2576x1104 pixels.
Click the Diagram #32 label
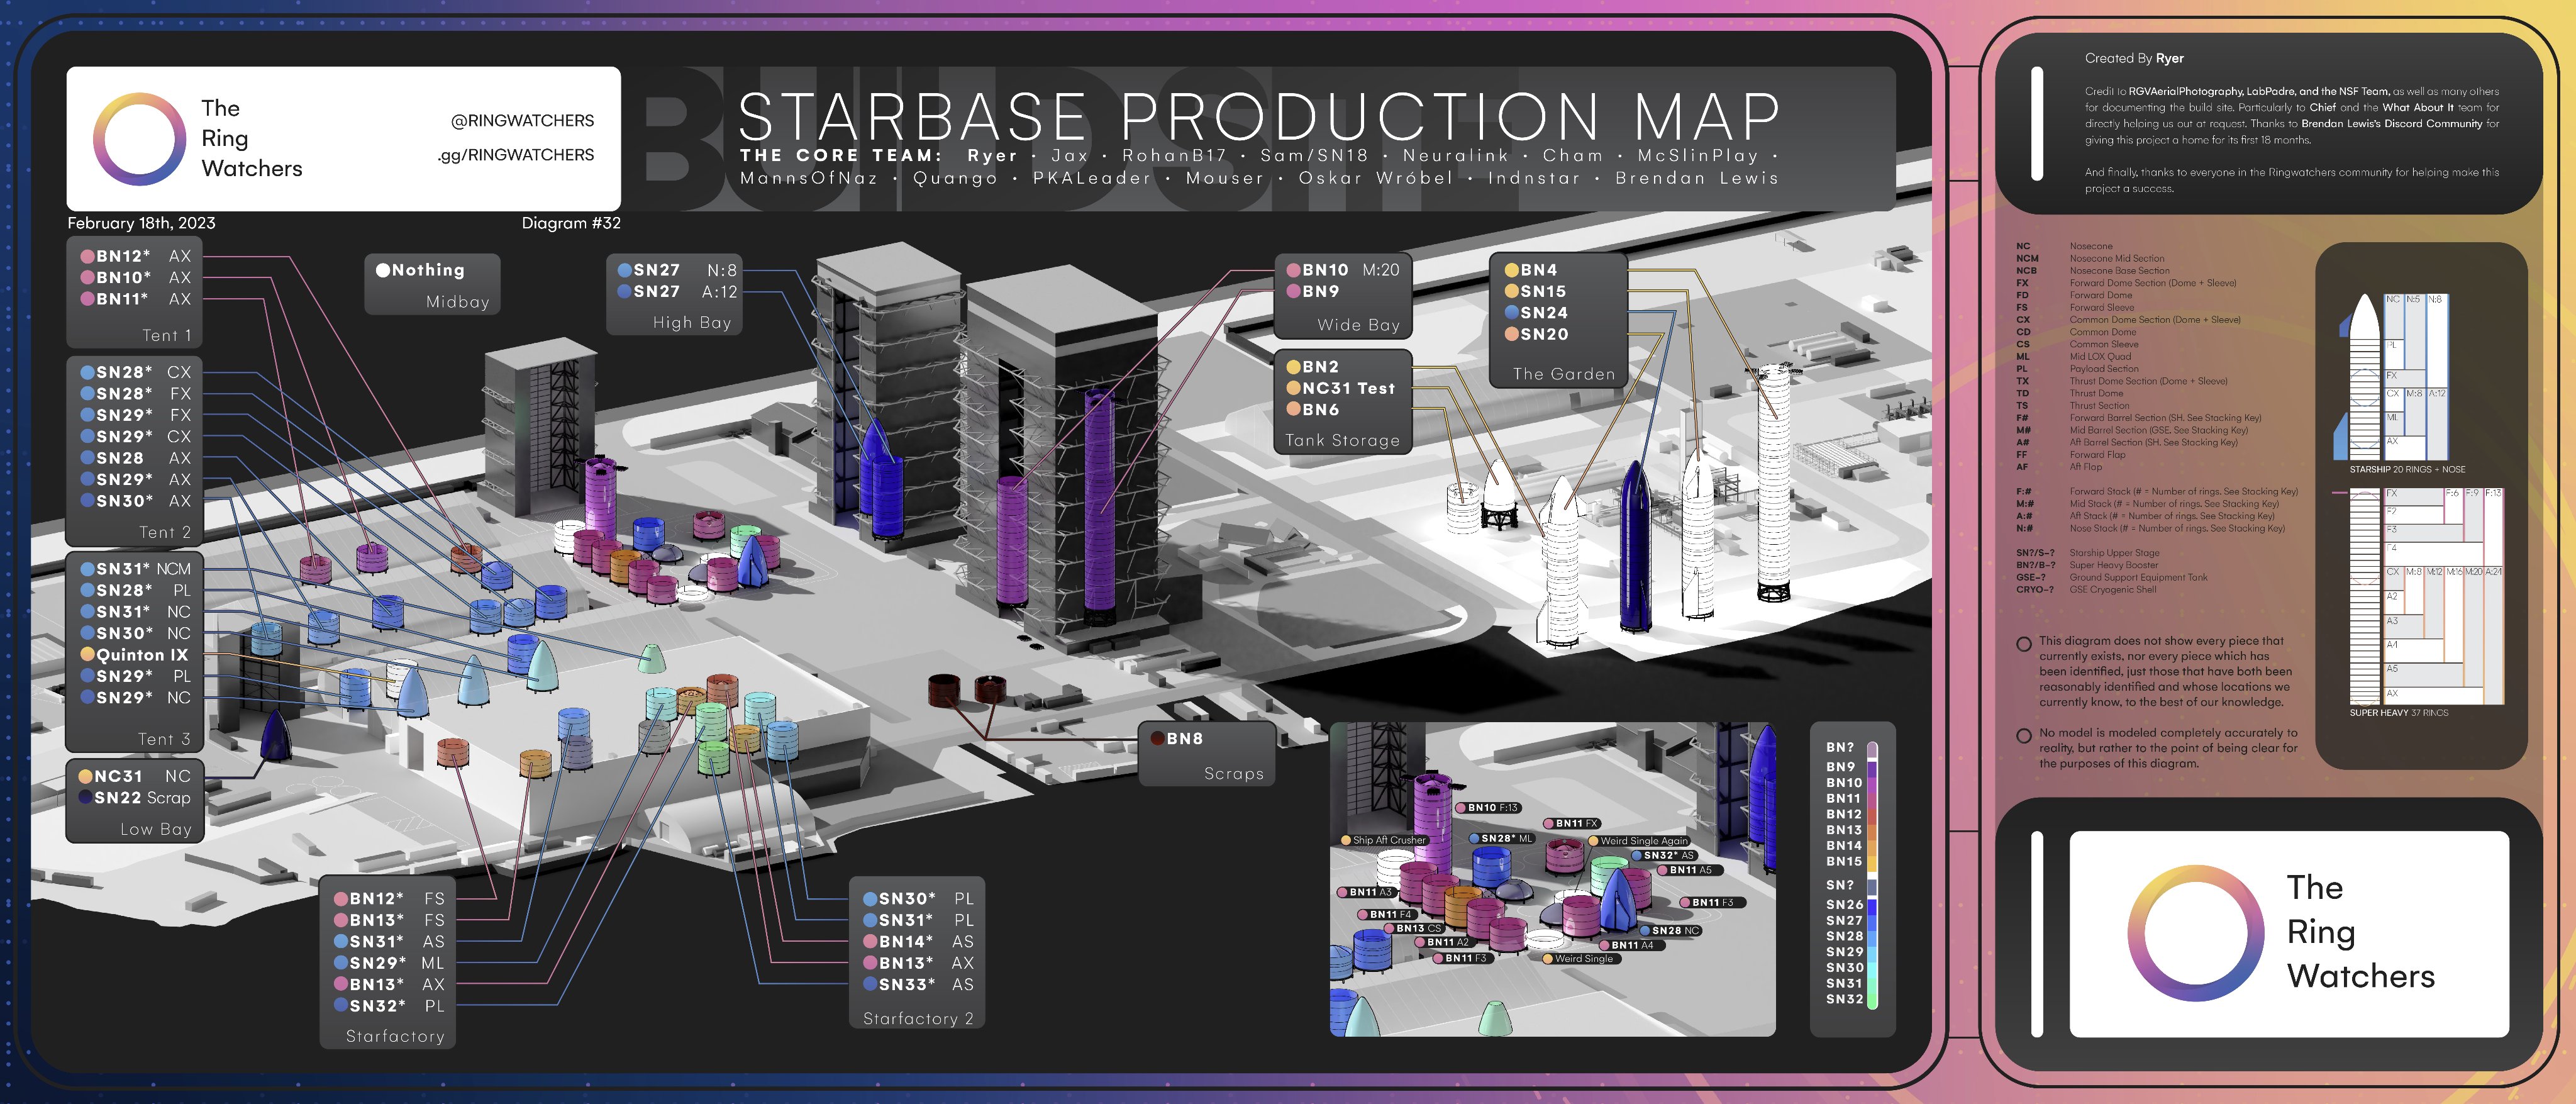click(x=571, y=223)
